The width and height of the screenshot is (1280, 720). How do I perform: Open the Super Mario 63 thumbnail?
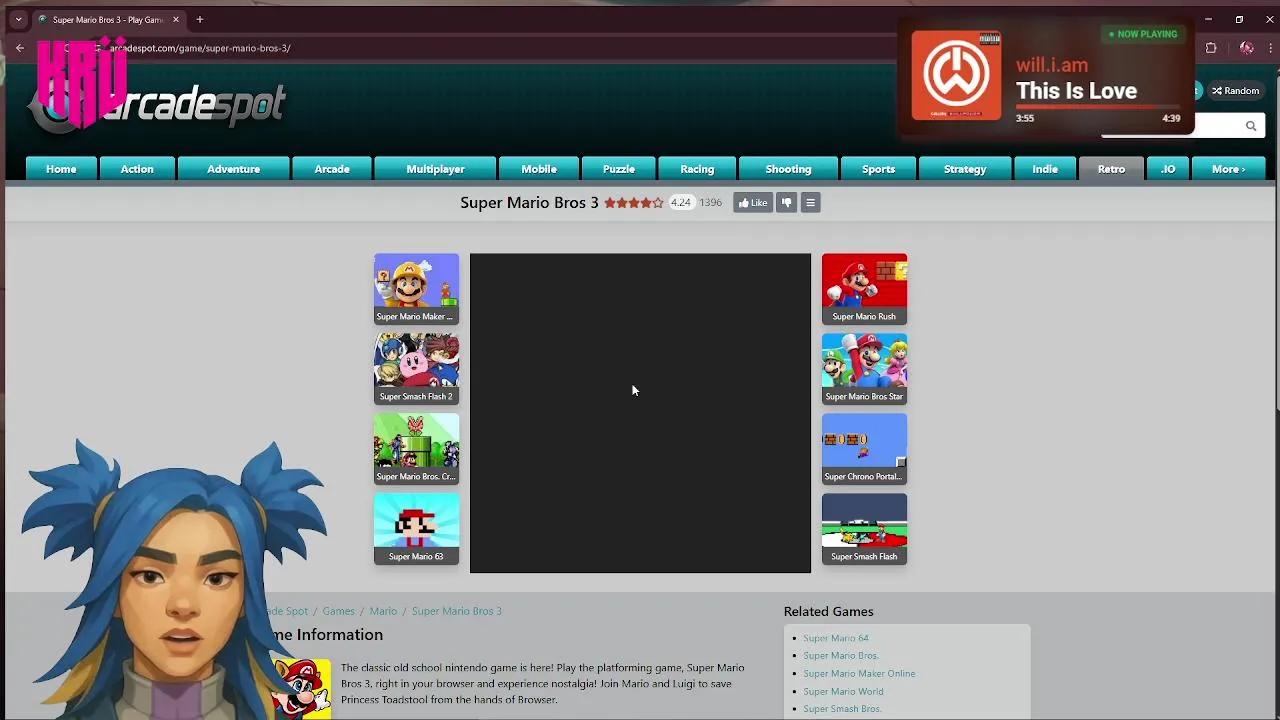point(416,529)
